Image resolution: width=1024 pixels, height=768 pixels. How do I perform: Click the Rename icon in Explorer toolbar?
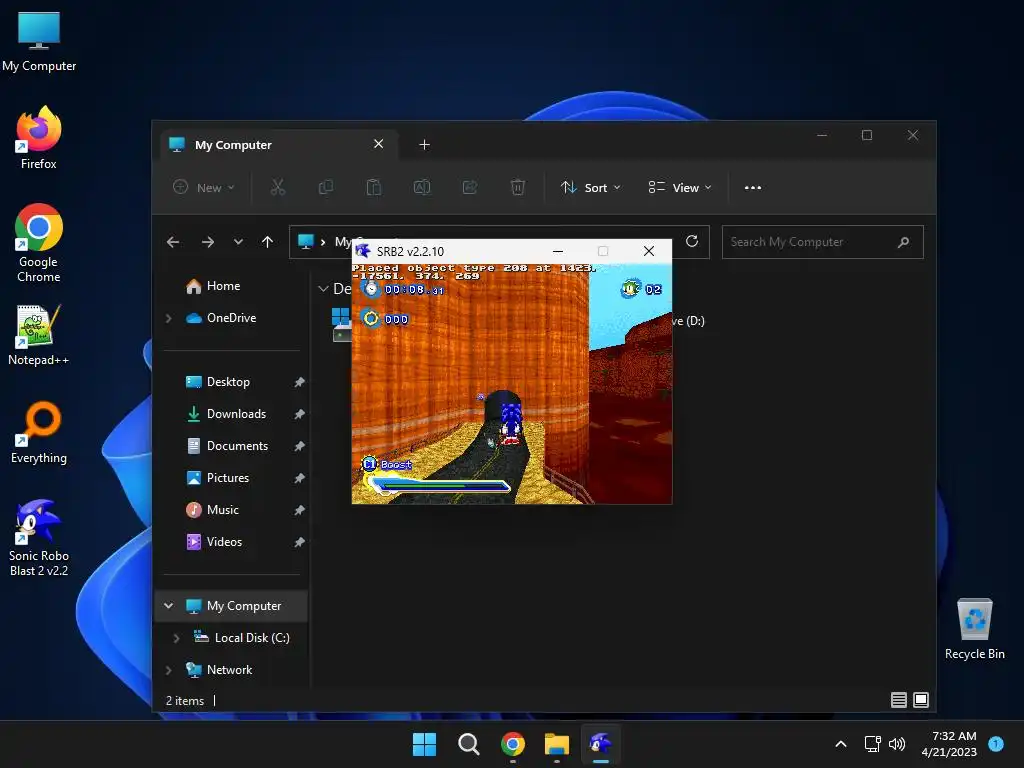pos(422,187)
